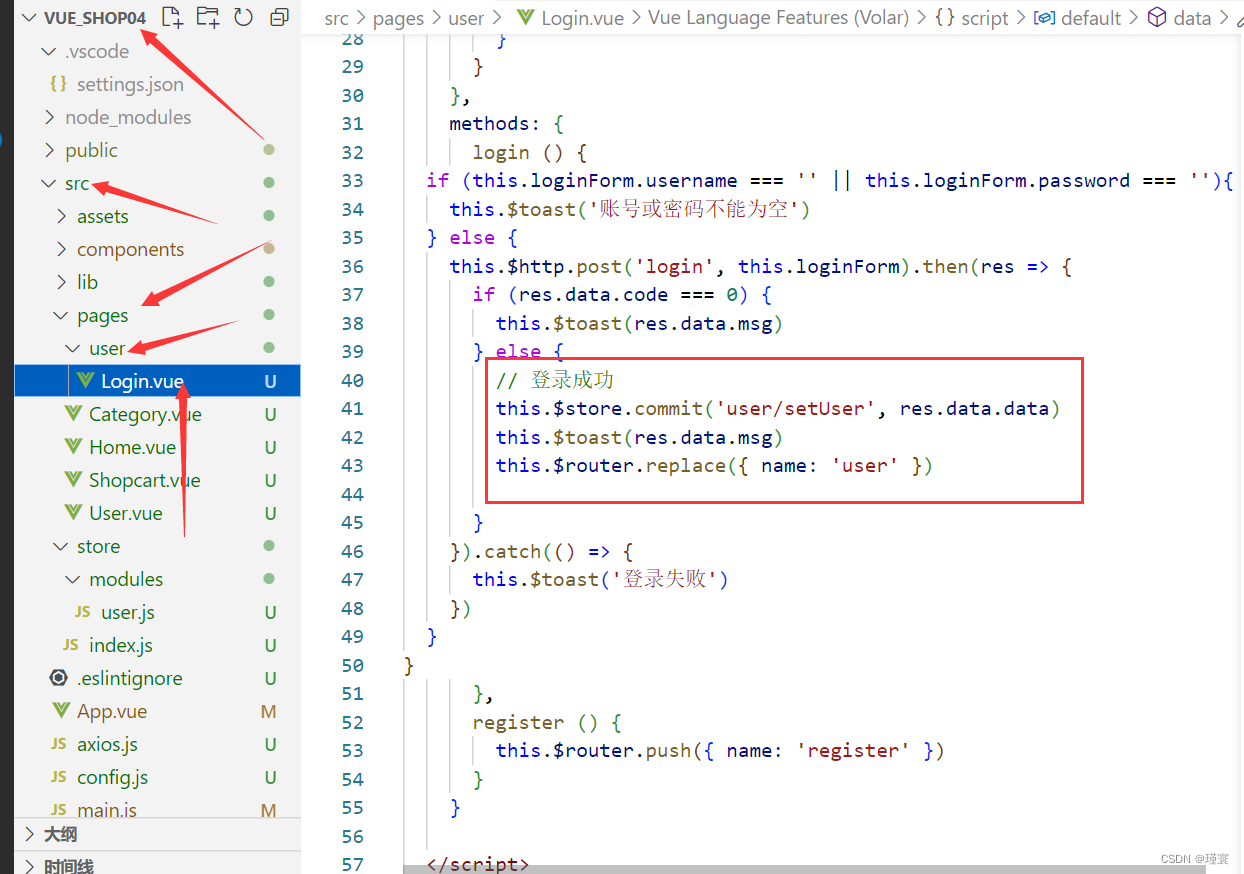Click the Vue icon beside Home.vue
The image size is (1244, 874).
pyautogui.click(x=73, y=447)
